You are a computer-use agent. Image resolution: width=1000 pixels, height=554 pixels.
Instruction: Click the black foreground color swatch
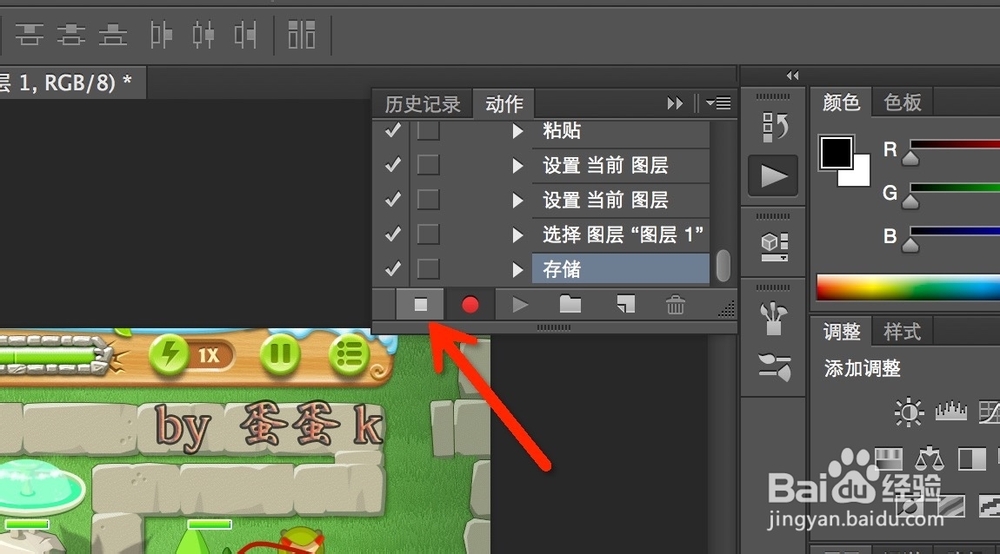(x=836, y=152)
